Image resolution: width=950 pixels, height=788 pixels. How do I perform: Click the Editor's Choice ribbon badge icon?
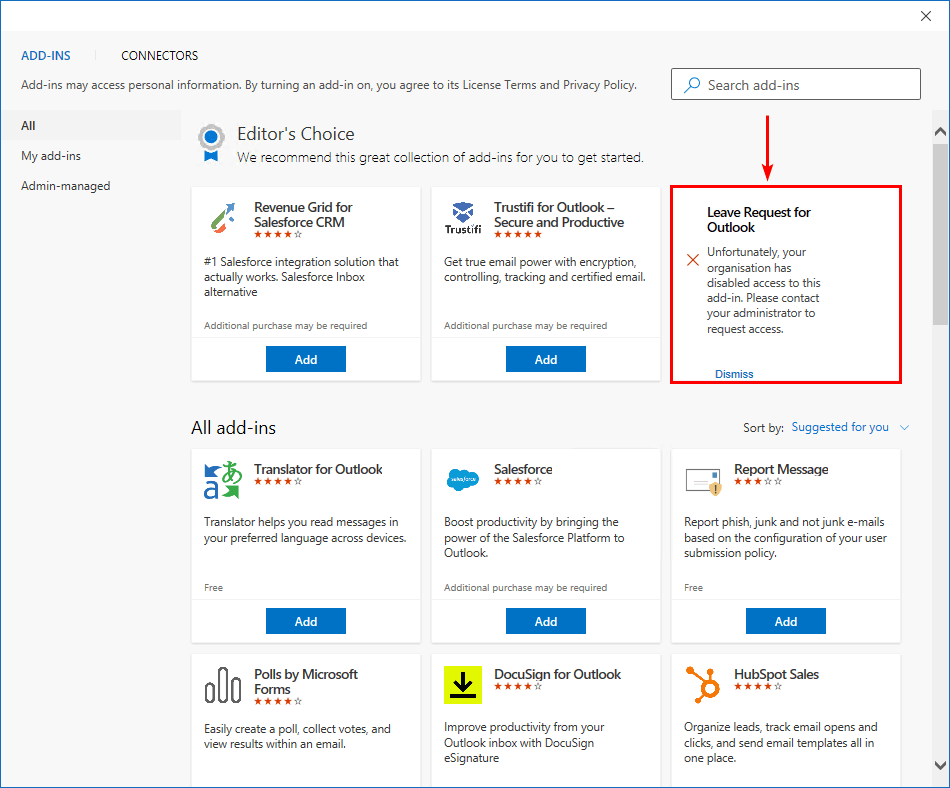click(210, 143)
